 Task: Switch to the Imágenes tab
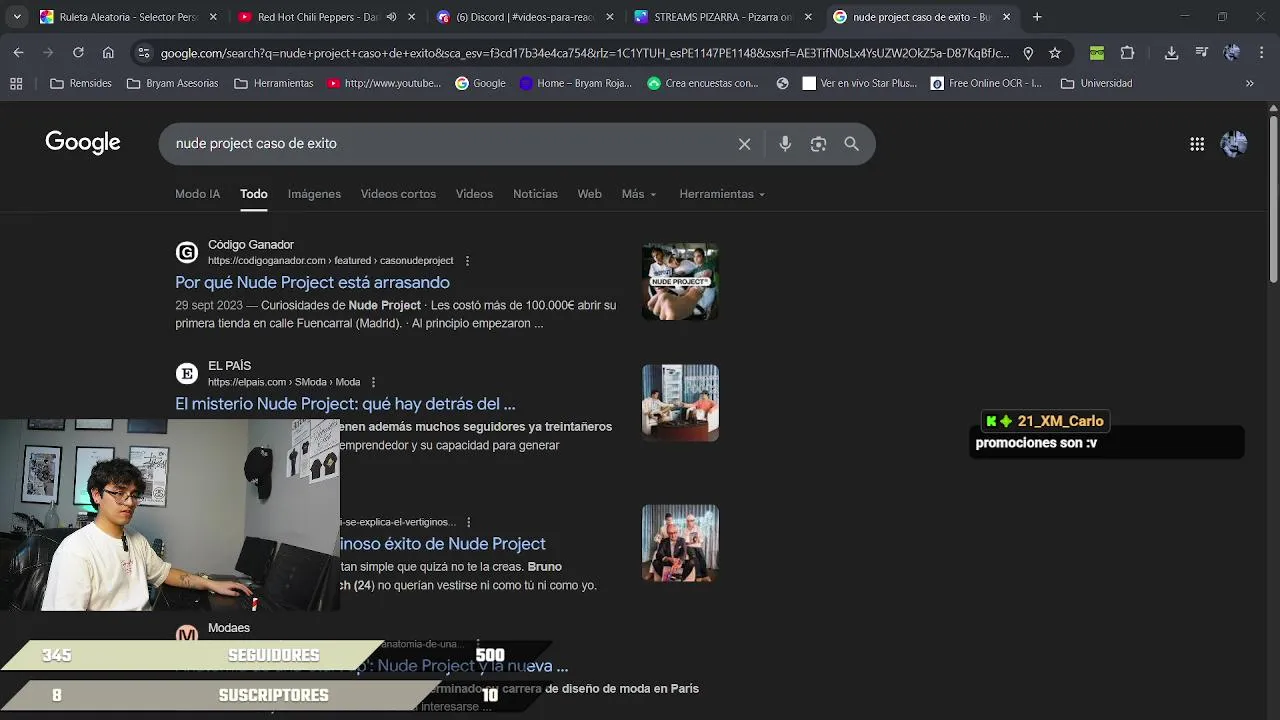tap(314, 194)
